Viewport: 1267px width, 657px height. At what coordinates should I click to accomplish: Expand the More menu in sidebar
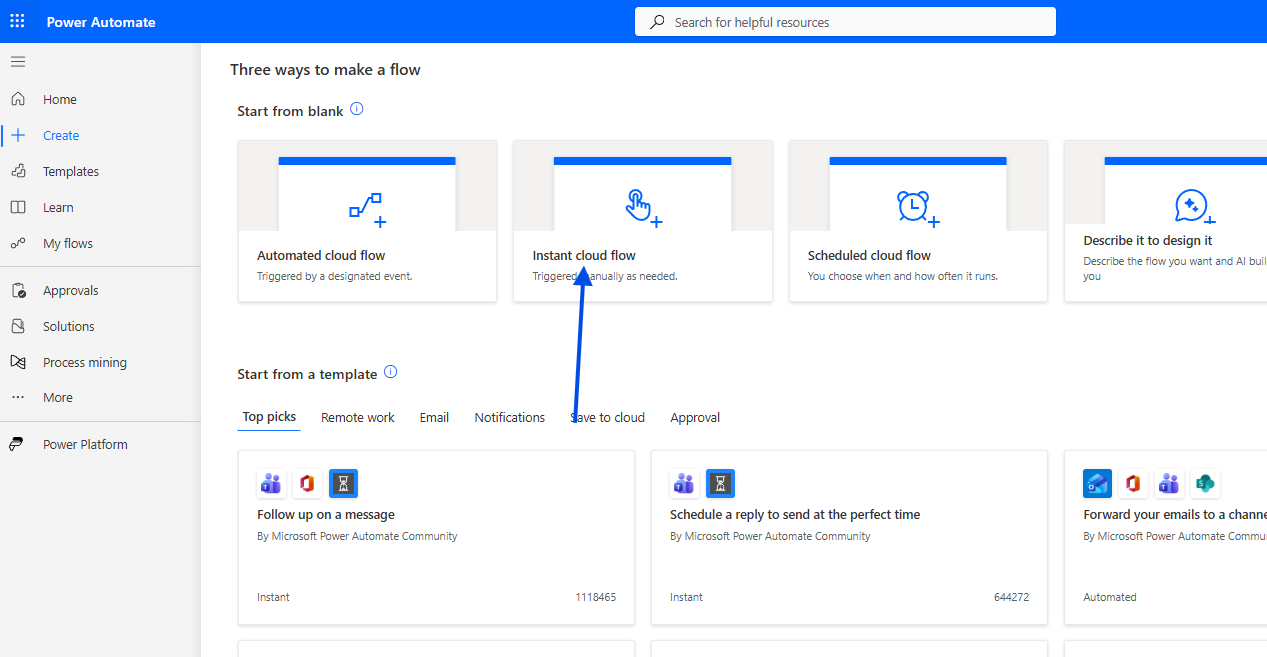[57, 397]
